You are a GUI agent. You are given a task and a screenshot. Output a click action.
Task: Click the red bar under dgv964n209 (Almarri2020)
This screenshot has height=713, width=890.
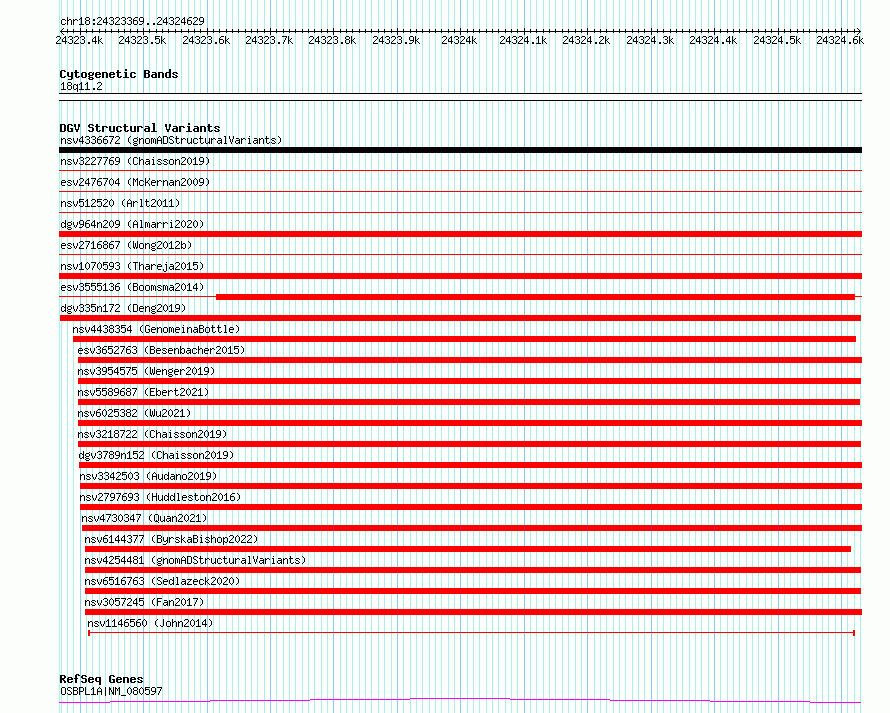click(460, 234)
